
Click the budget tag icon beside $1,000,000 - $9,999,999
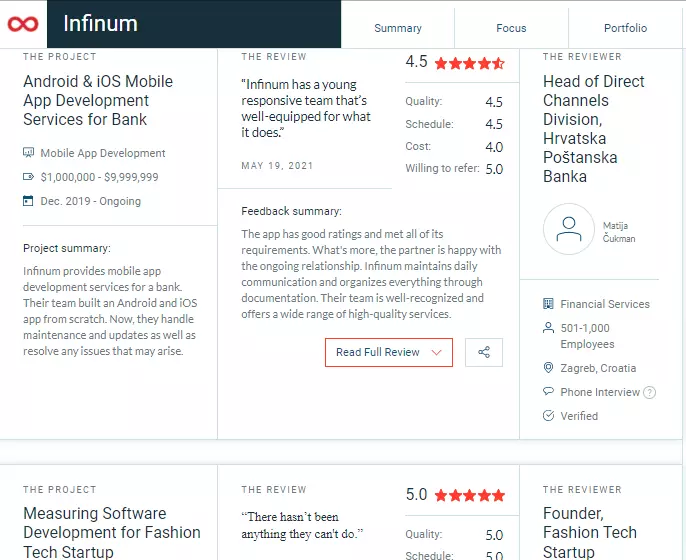click(x=28, y=177)
